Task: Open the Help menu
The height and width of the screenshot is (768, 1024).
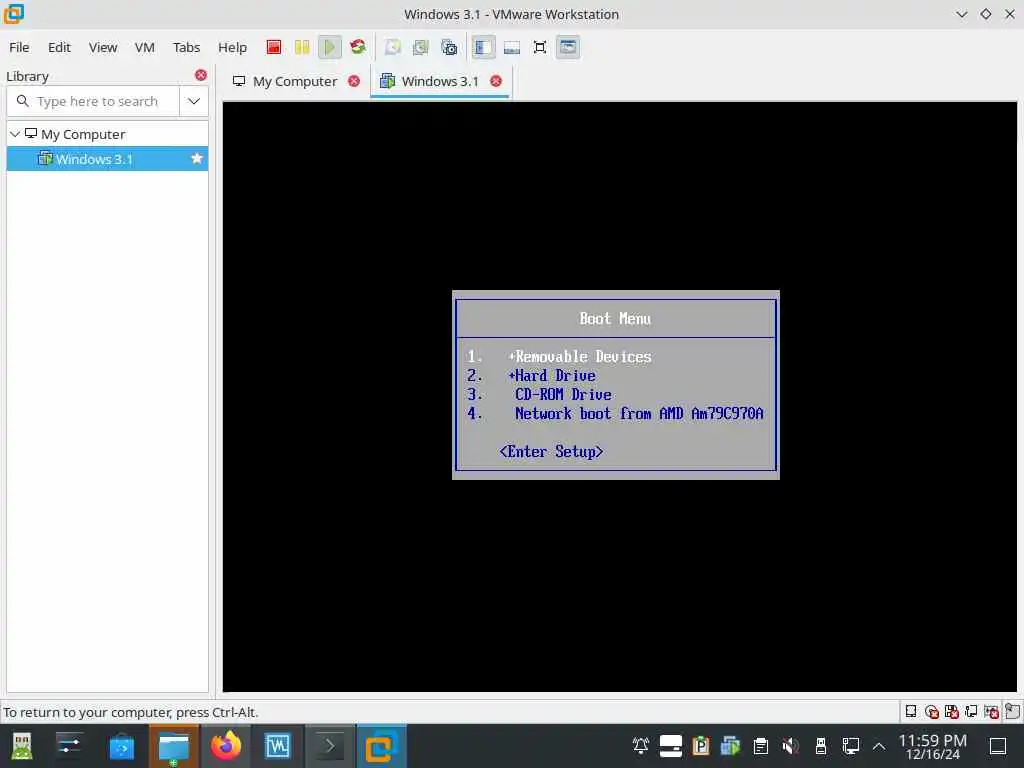Action: tap(232, 47)
